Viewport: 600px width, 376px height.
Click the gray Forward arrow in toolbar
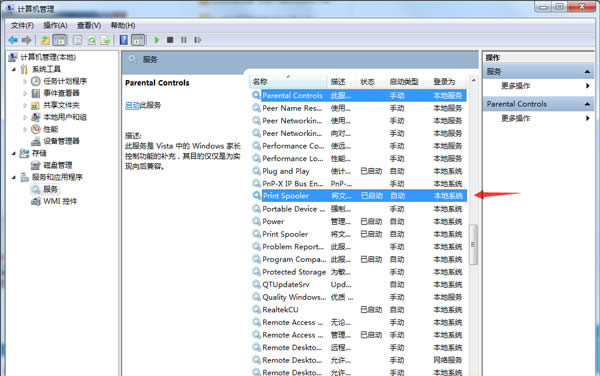point(27,40)
